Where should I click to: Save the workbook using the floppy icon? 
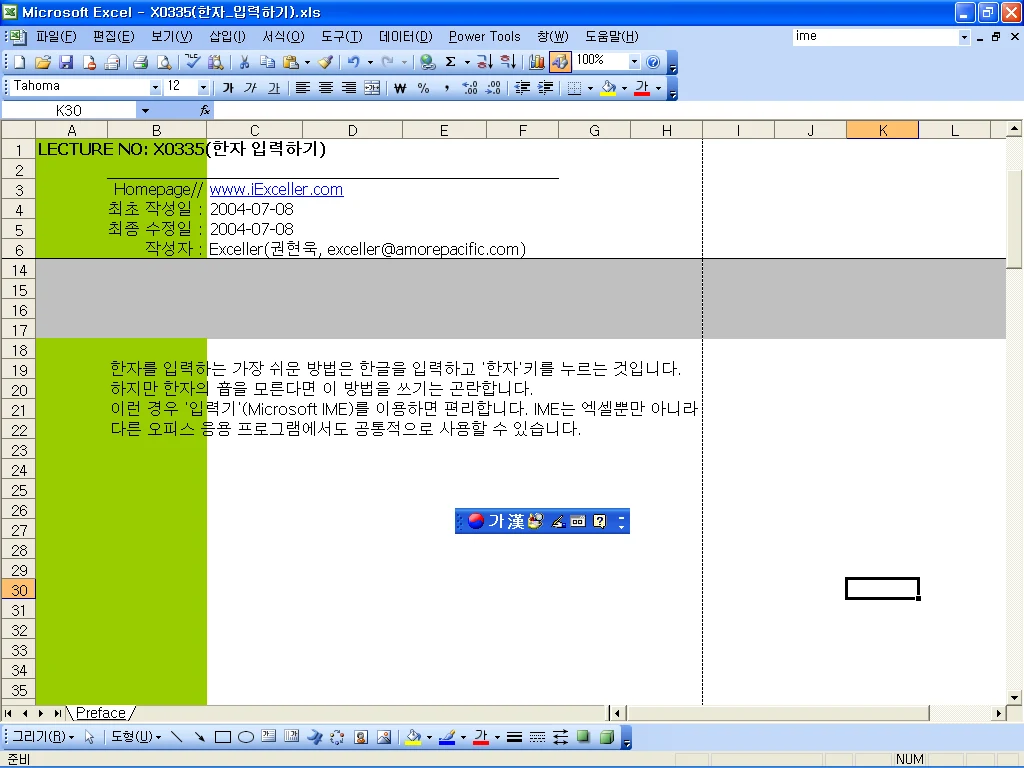click(x=66, y=62)
